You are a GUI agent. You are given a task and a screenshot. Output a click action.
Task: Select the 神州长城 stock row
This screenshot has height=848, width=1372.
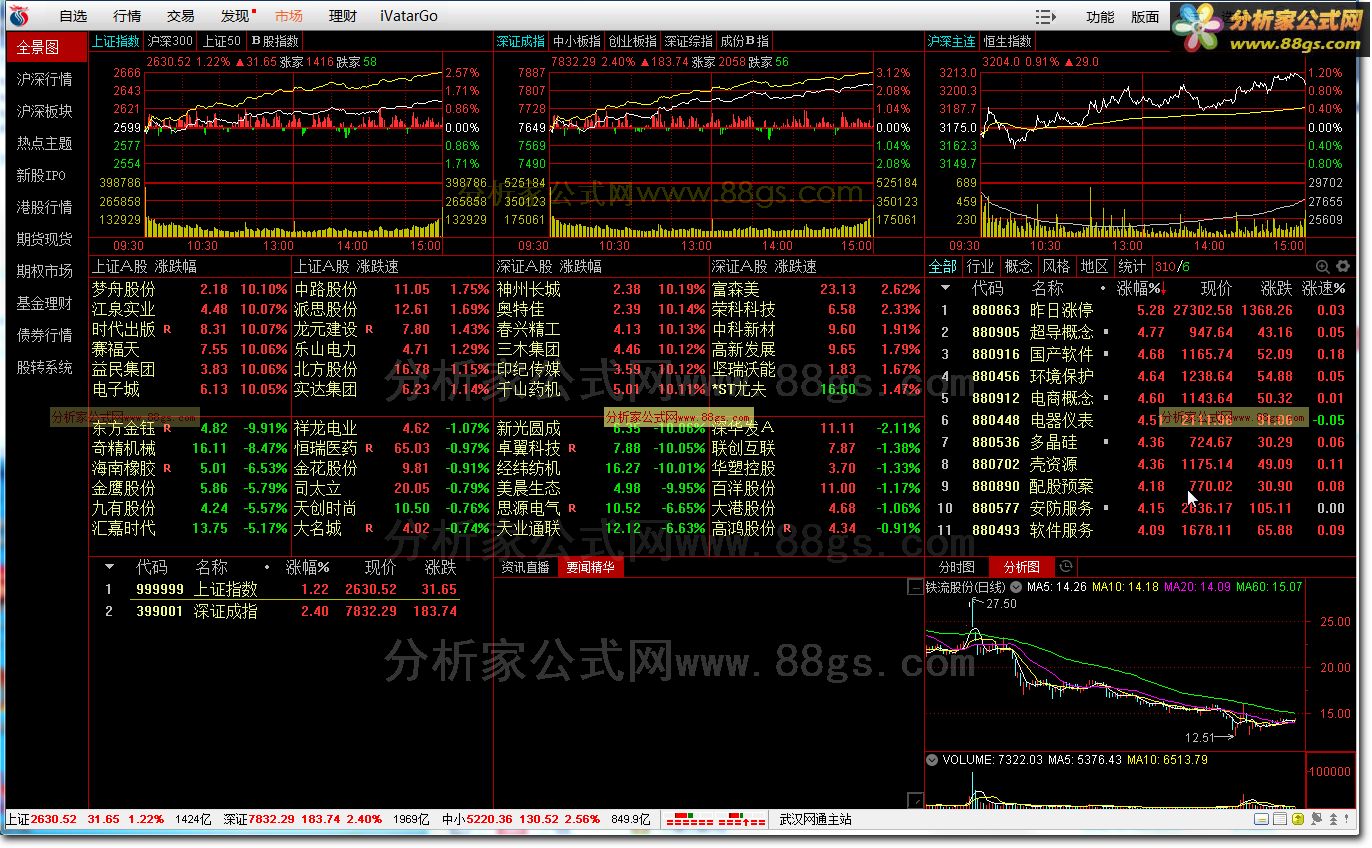(x=601, y=289)
